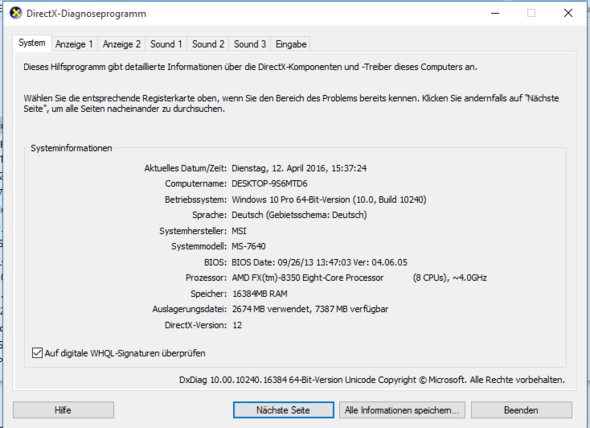Click the 16384MB RAM value

pyautogui.click(x=260, y=294)
